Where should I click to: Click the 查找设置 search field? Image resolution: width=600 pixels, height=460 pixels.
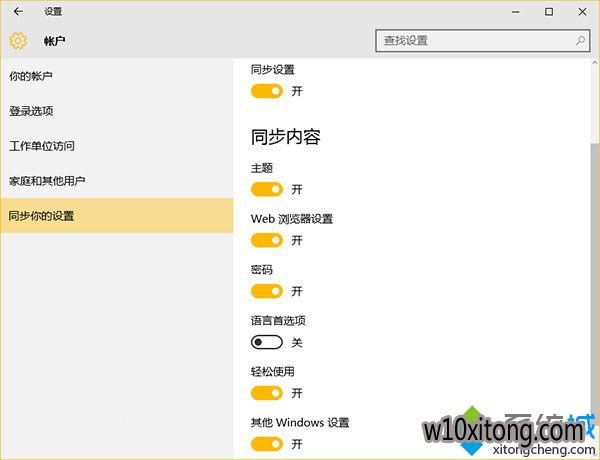click(483, 41)
